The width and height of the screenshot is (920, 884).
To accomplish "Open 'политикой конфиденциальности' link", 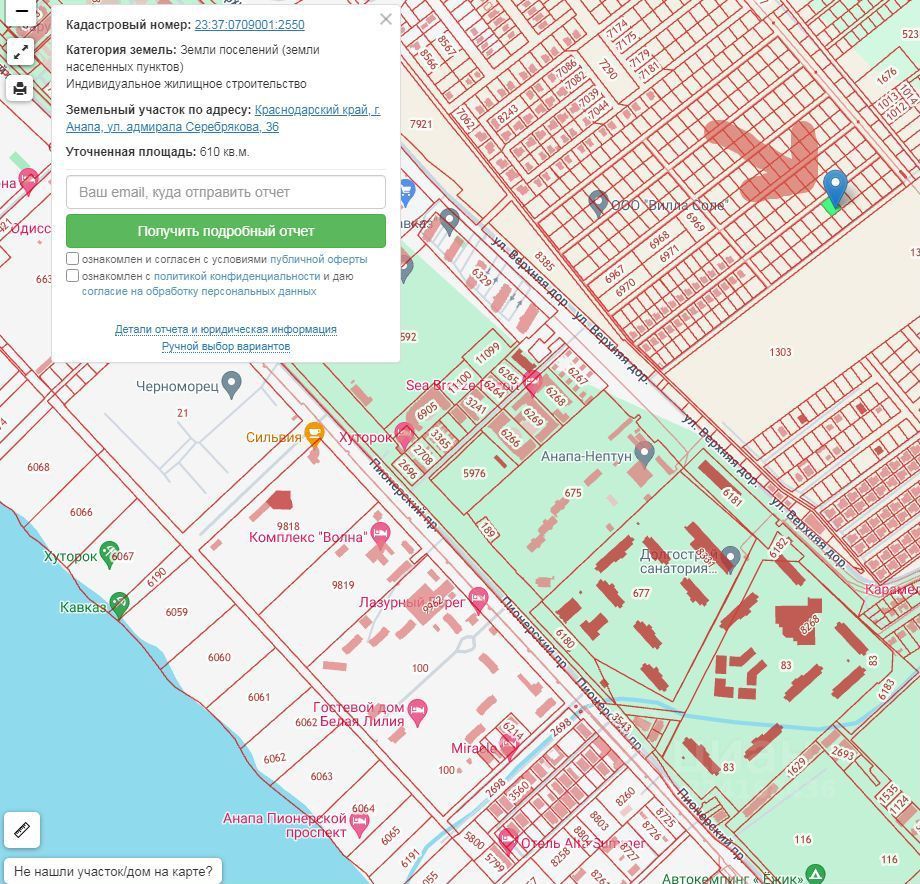I will (236, 276).
